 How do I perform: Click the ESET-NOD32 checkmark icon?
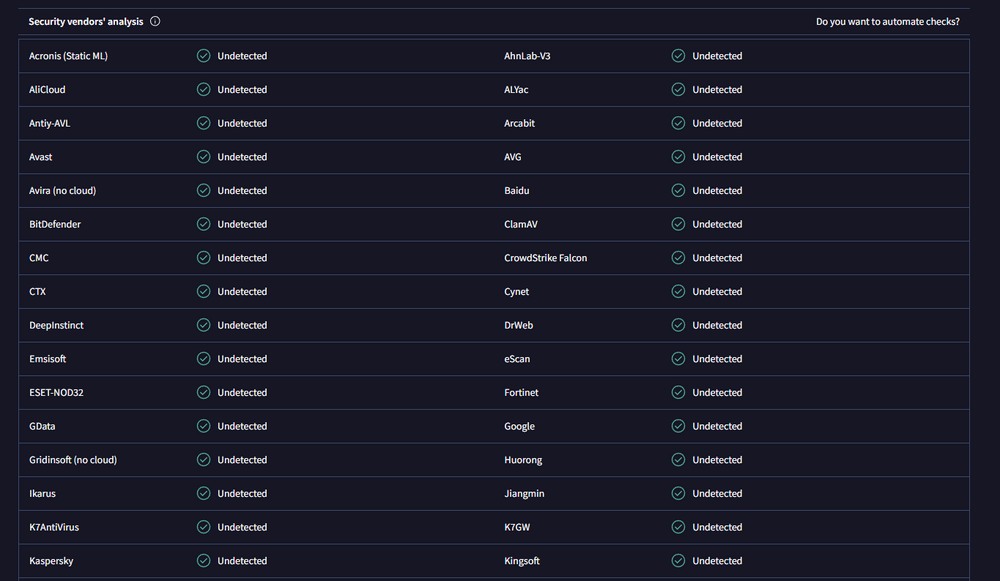click(204, 393)
